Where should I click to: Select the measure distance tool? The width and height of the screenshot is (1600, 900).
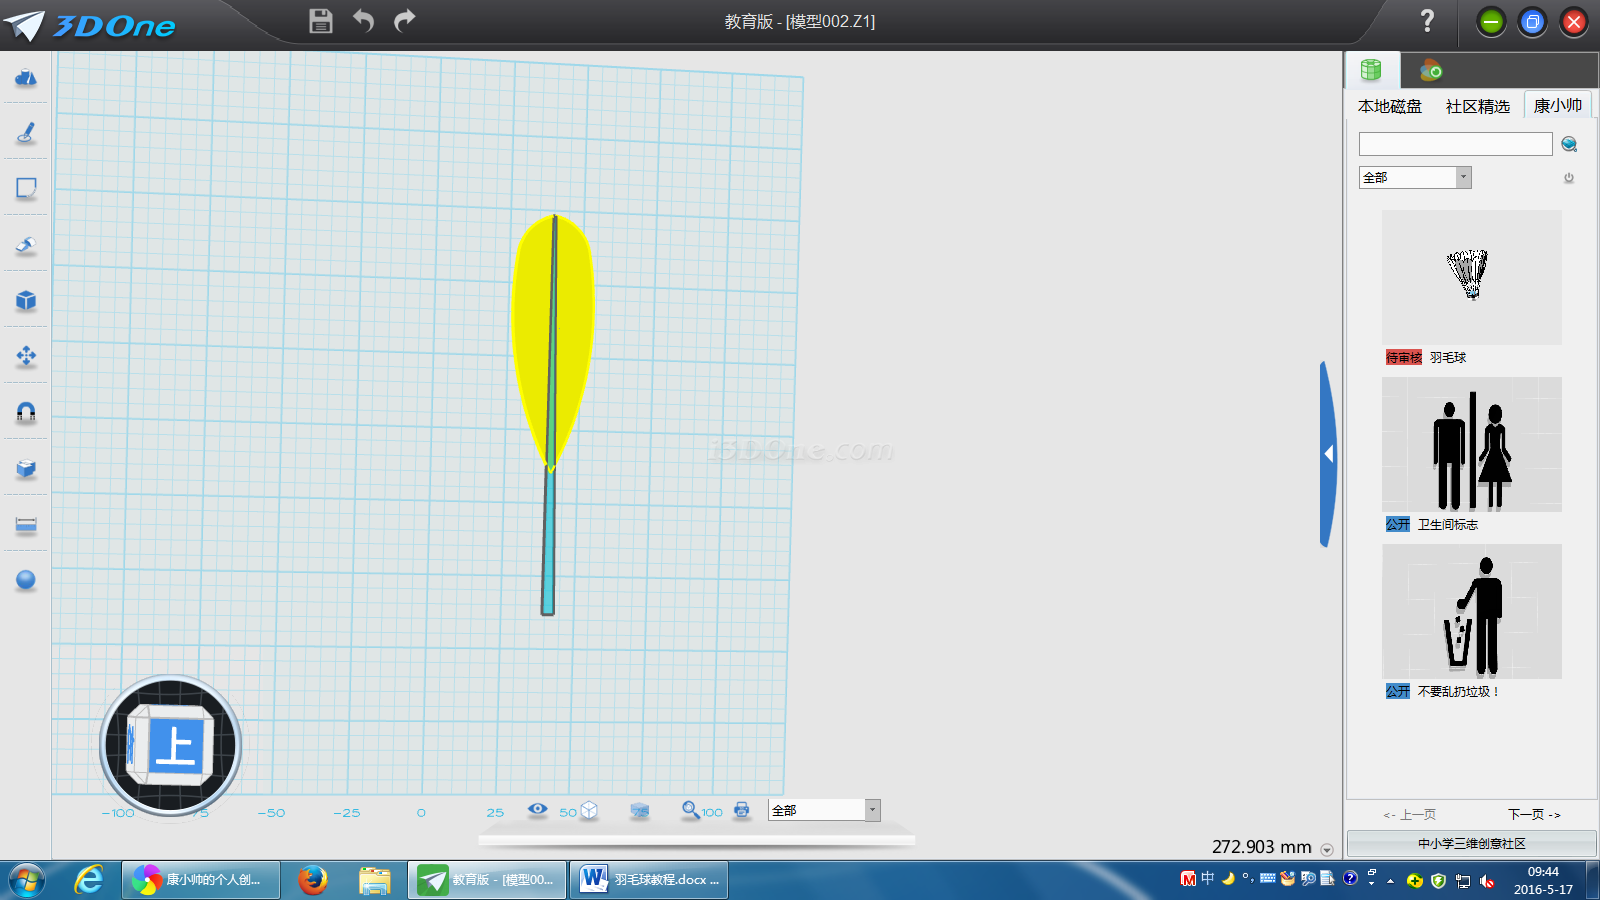26,525
